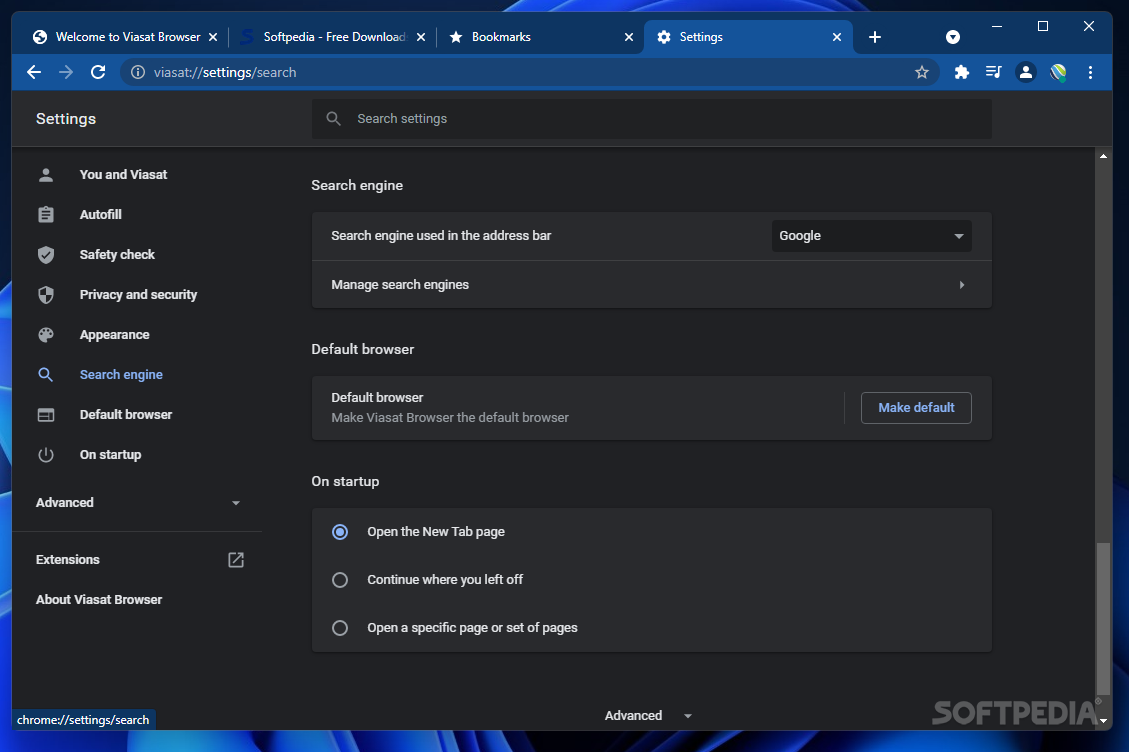Switch to Softpedia - Free Download tab
This screenshot has width=1129, height=752.
[x=334, y=37]
